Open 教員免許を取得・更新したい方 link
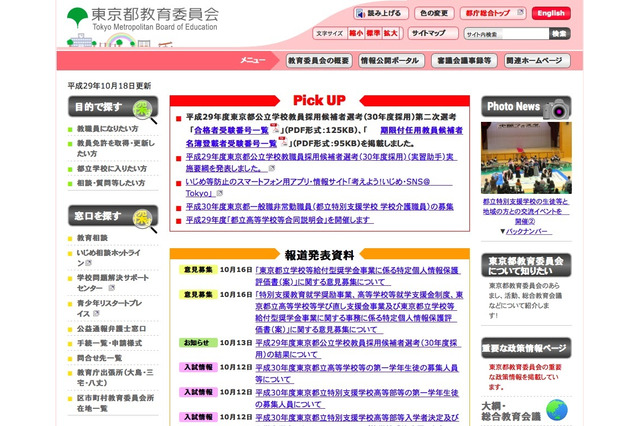 point(116,149)
